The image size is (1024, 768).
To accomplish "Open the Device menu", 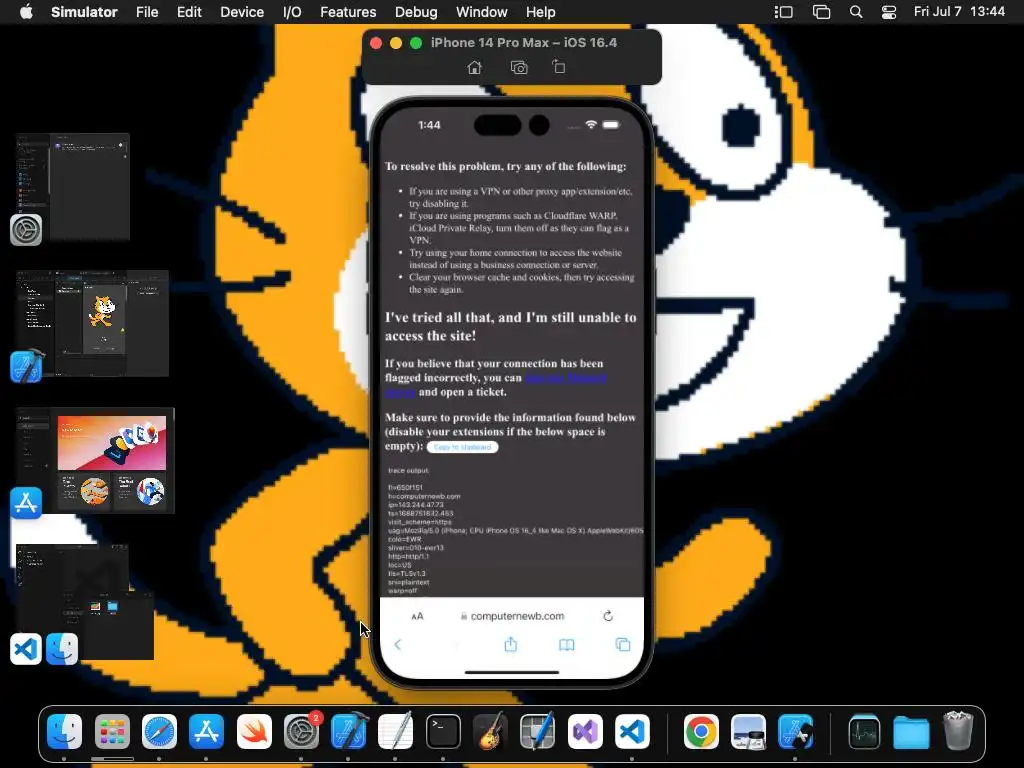I will [242, 12].
